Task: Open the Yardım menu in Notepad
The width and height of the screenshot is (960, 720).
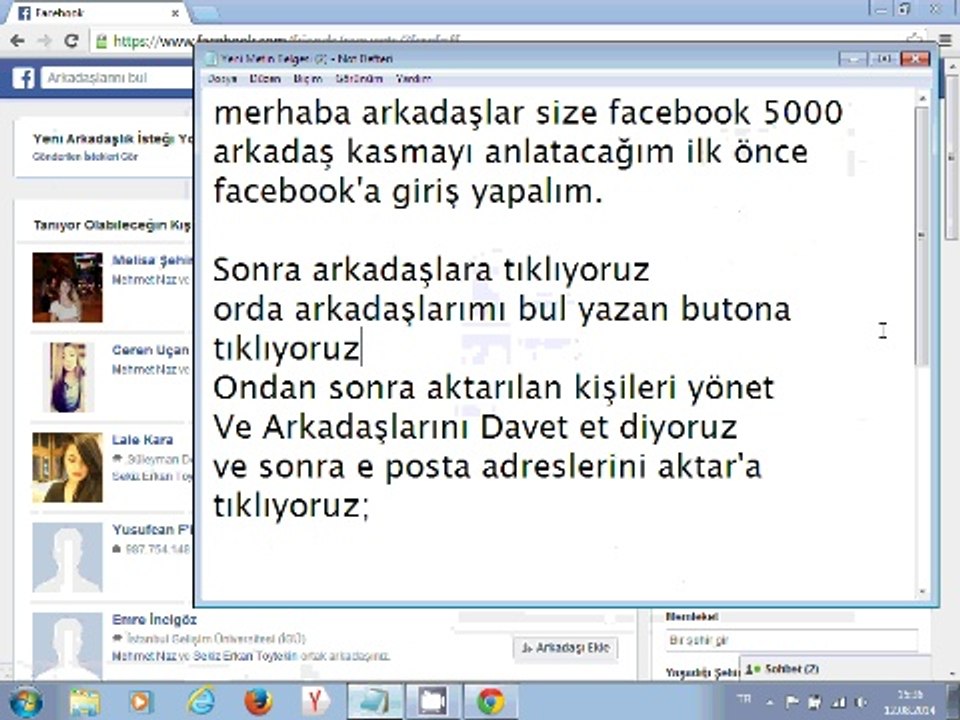Action: point(413,79)
